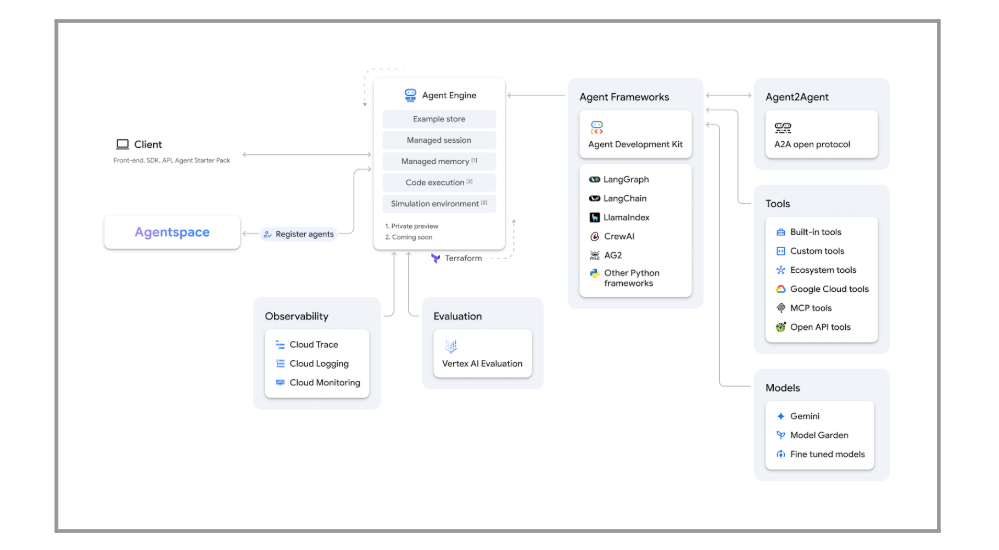The width and height of the screenshot is (999, 550).
Task: Click the Custom tools icon
Action: tap(780, 251)
